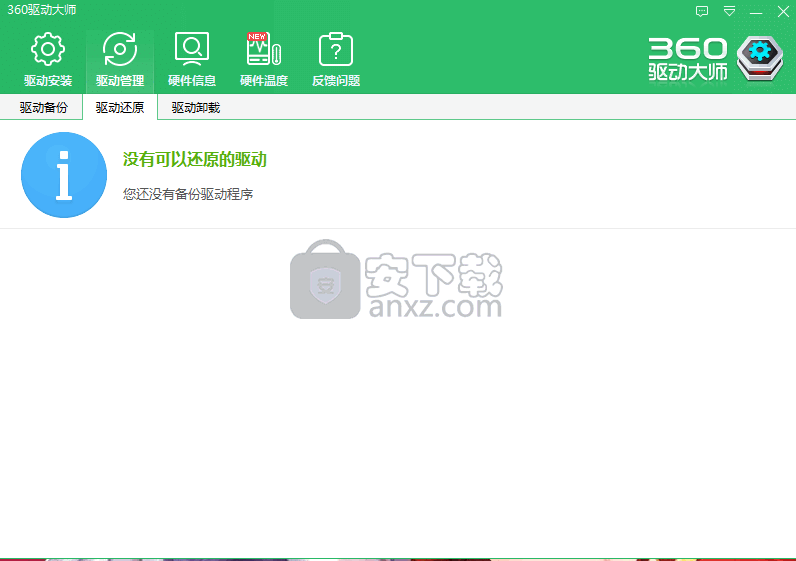Close the 360驱动大师 window

pos(783,11)
